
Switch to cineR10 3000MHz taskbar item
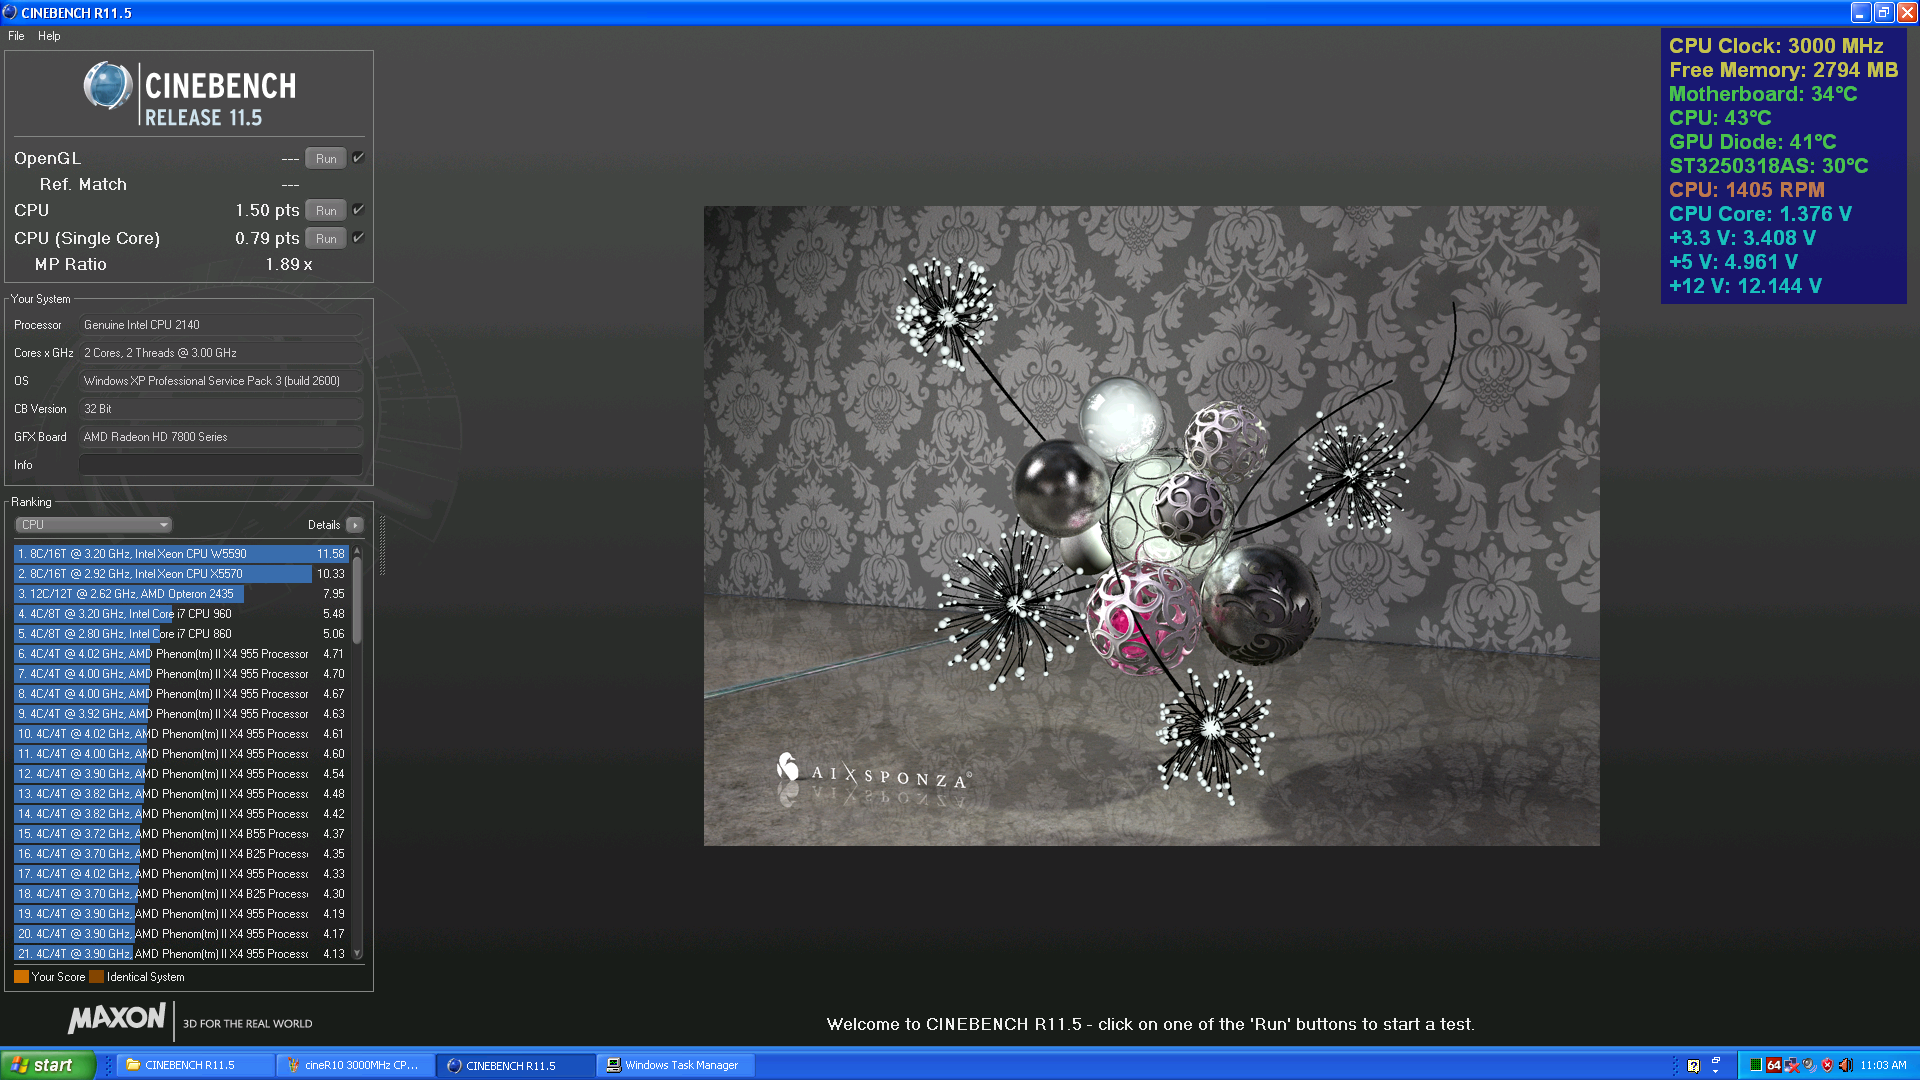coord(355,1065)
